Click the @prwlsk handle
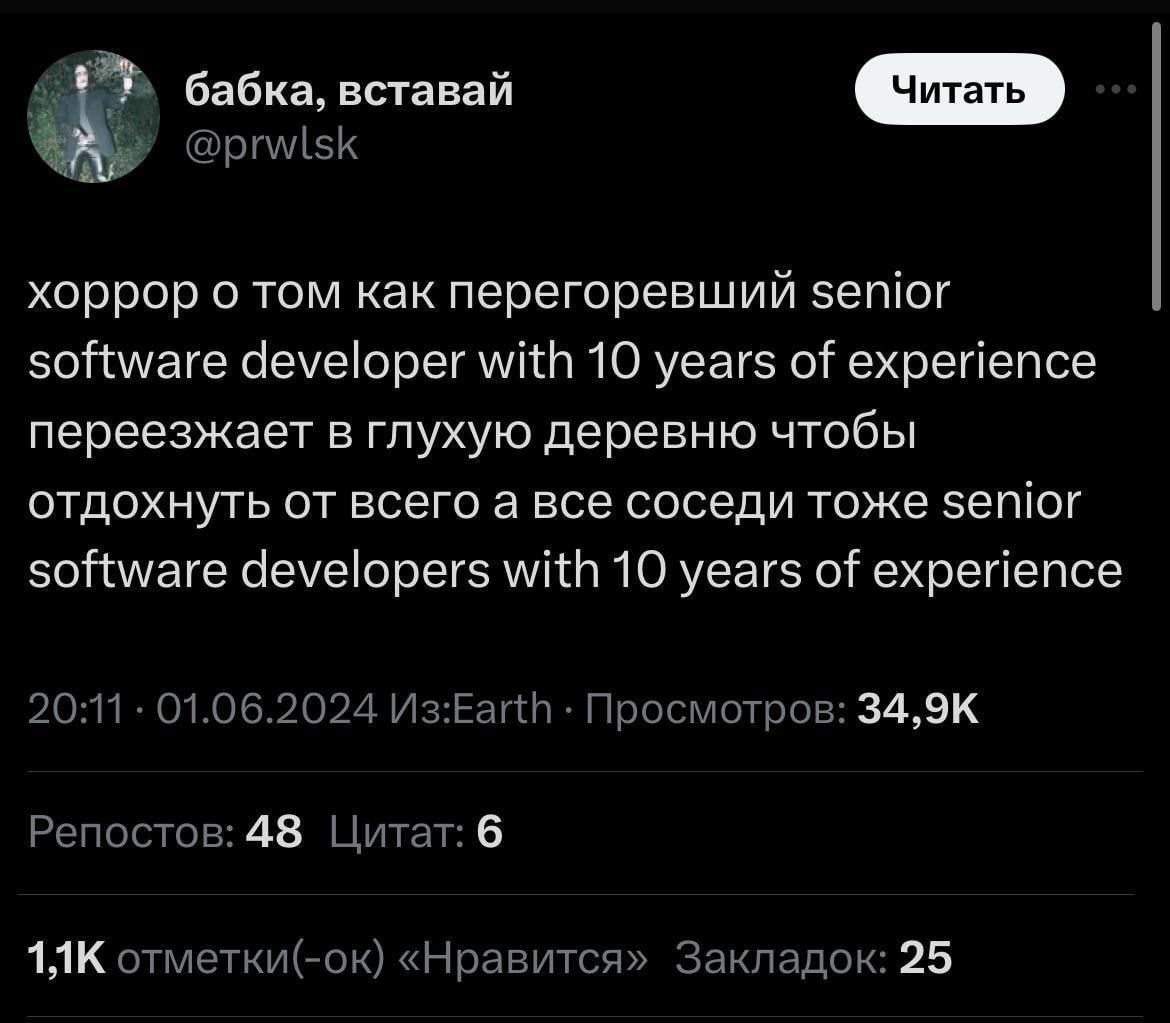This screenshot has height=1023, width=1170. click(272, 145)
